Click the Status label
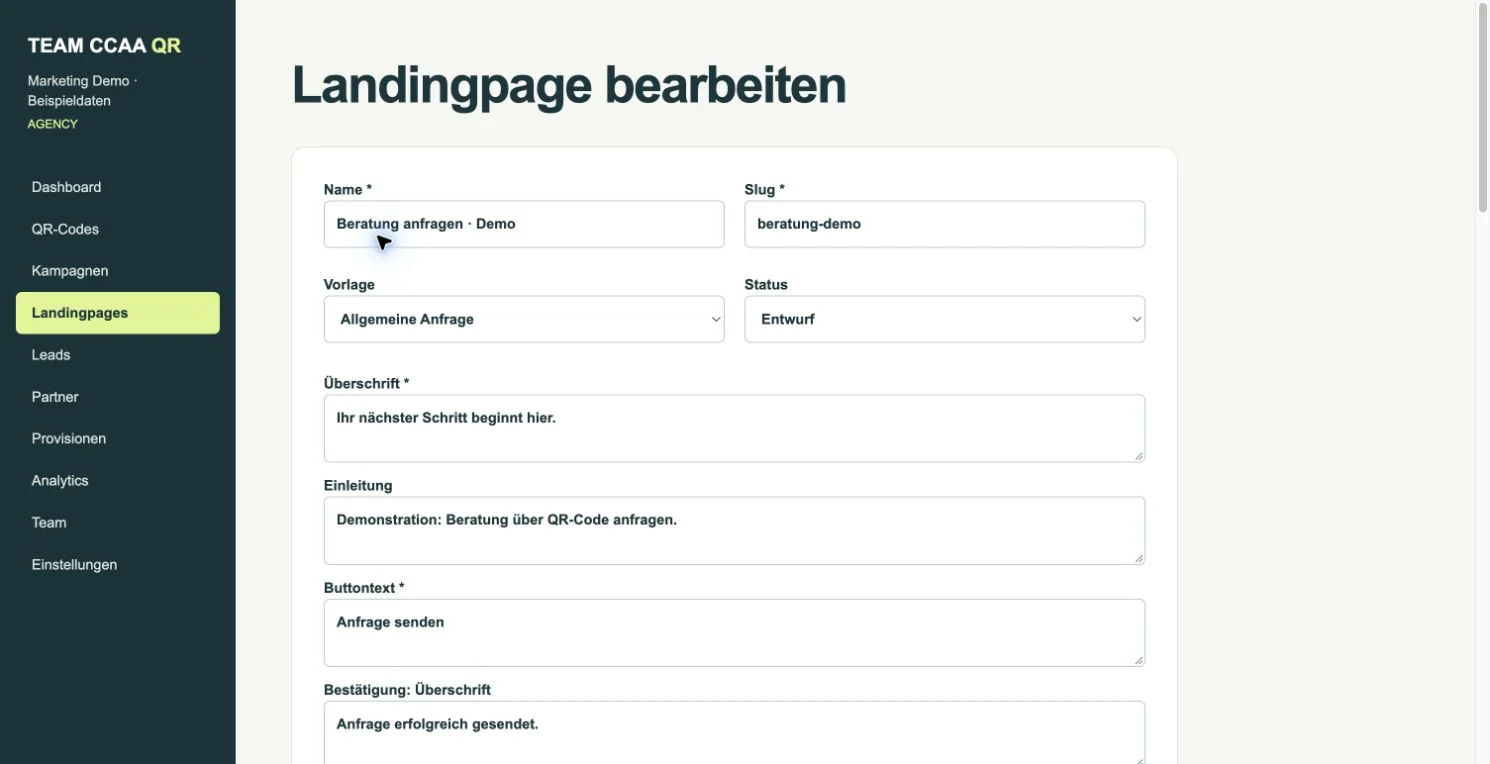 (766, 285)
